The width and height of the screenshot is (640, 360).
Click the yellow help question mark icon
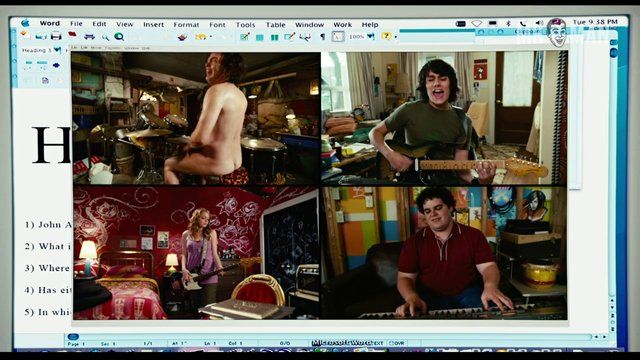click(386, 36)
